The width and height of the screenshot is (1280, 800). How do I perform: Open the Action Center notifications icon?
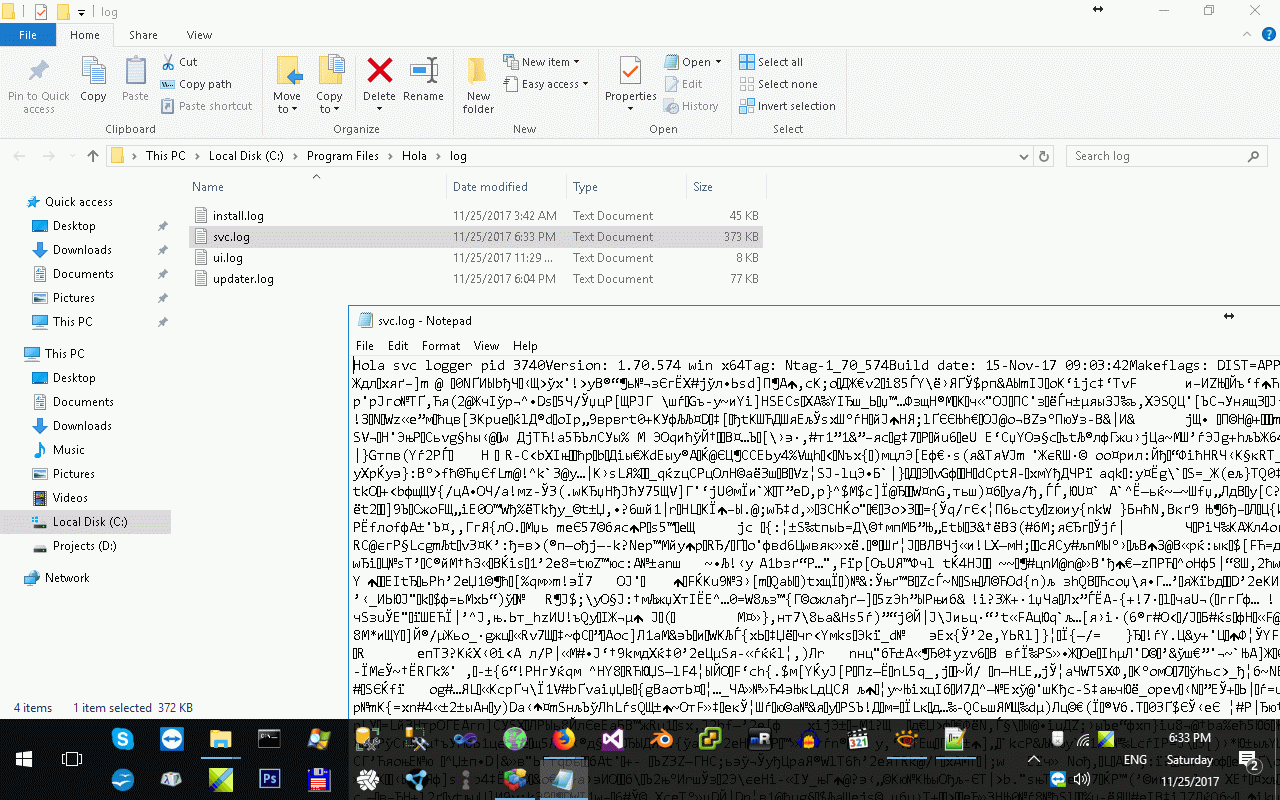1248,760
